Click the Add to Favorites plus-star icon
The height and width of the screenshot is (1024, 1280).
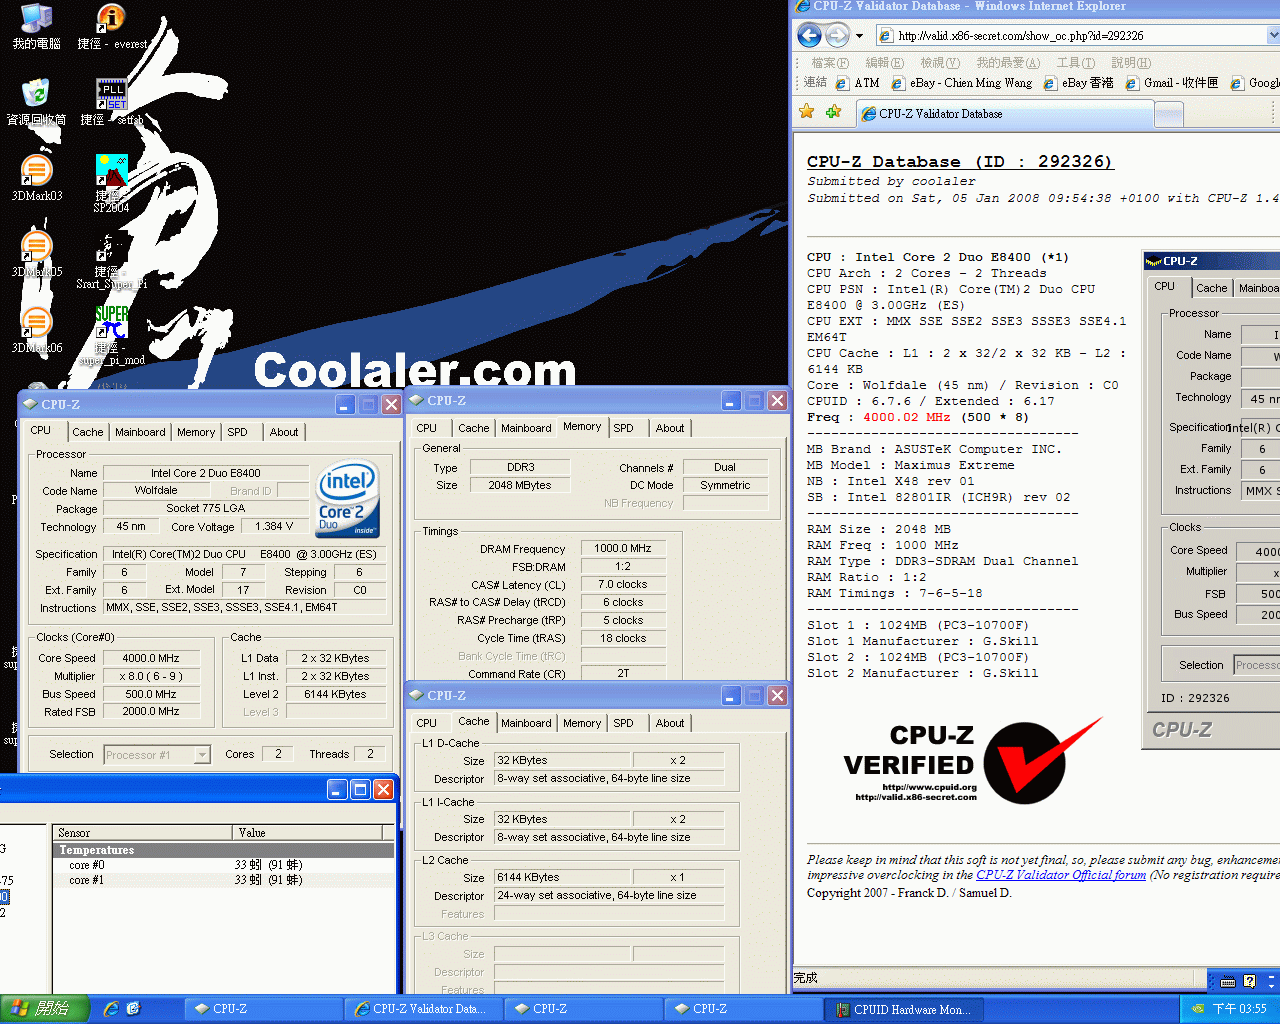pyautogui.click(x=833, y=113)
